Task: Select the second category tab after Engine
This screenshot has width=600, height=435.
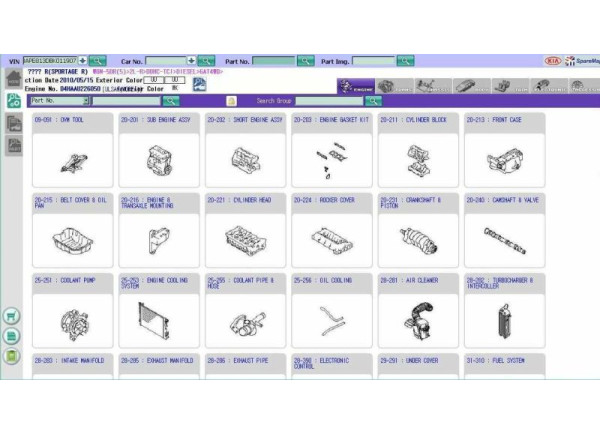Action: pyautogui.click(x=432, y=87)
